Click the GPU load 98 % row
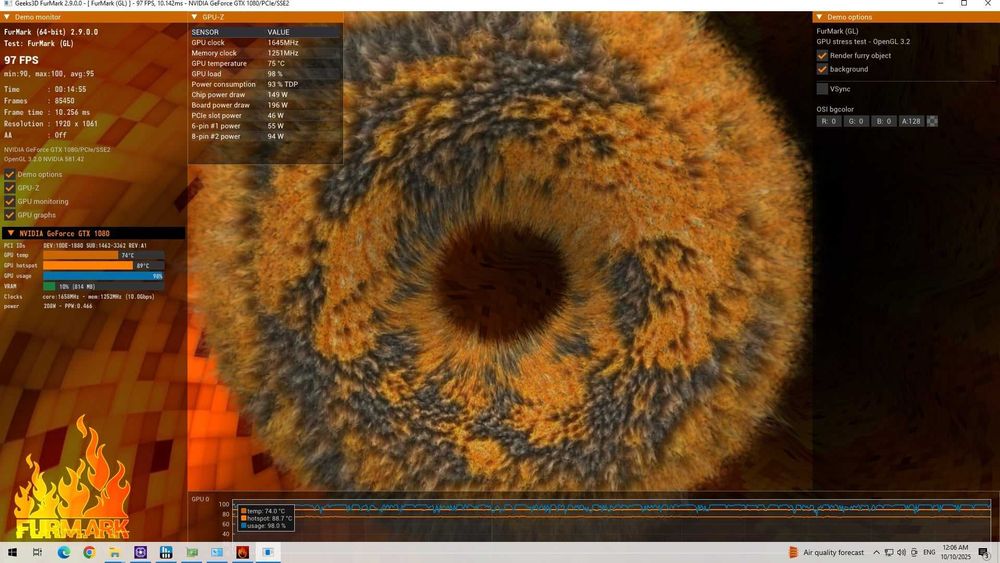 click(x=265, y=74)
